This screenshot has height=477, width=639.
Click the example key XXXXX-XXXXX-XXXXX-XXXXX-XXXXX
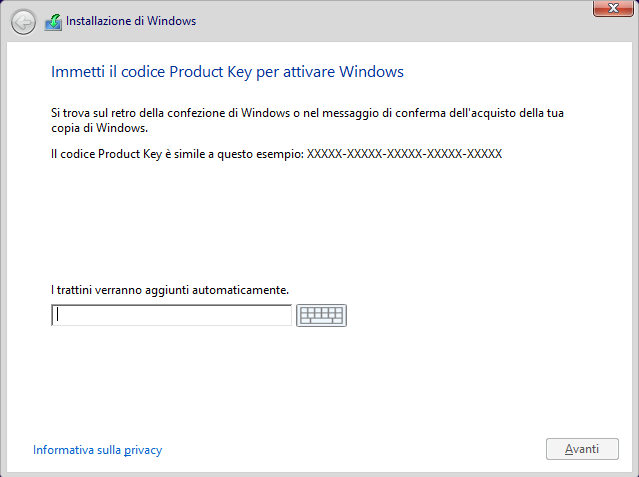[404, 154]
